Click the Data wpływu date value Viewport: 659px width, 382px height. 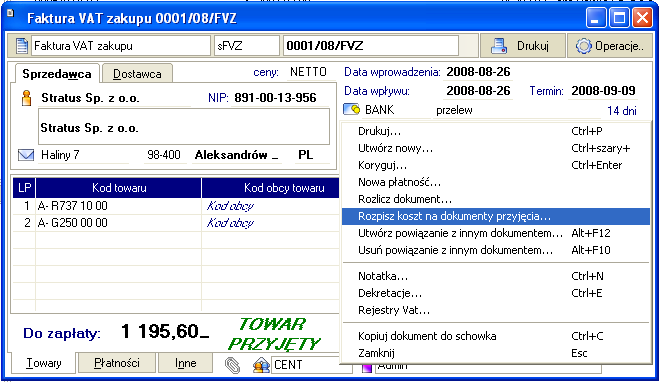point(478,91)
